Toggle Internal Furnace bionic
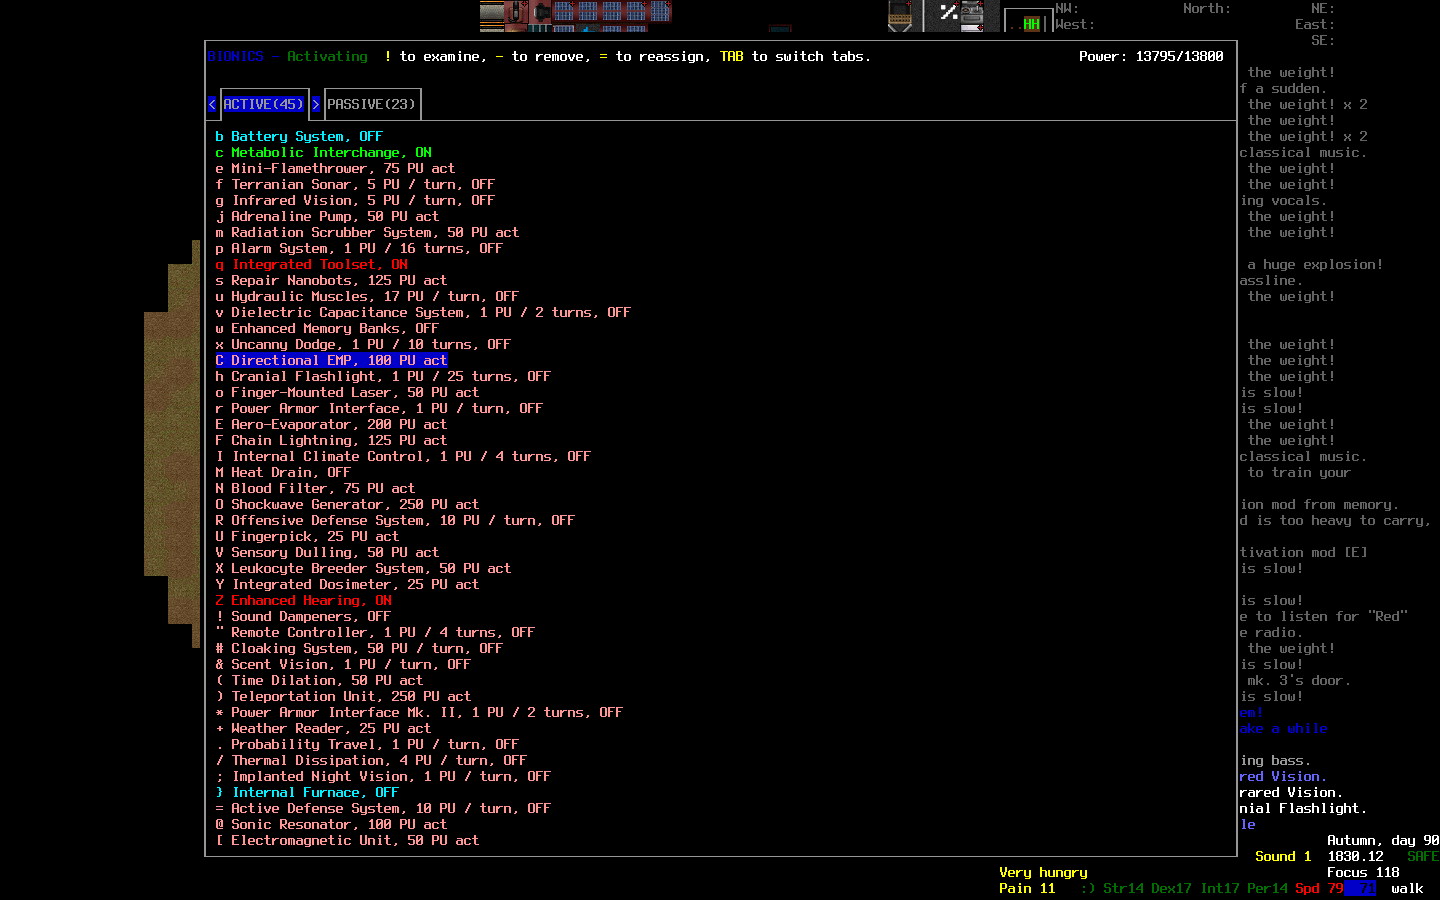The image size is (1440, 900). point(307,792)
